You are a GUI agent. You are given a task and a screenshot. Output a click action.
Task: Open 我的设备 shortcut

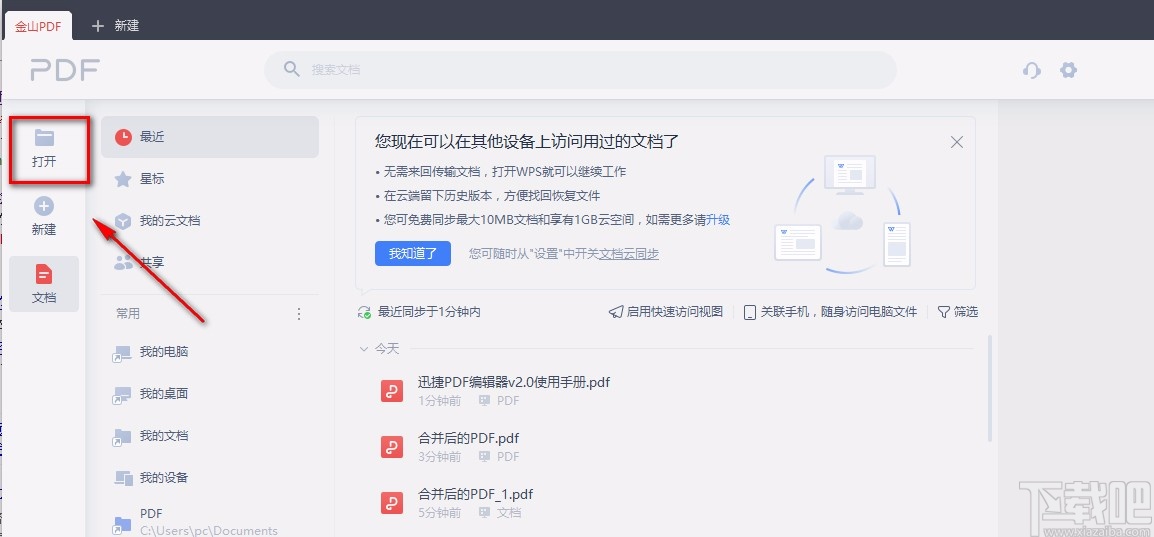click(x=210, y=478)
